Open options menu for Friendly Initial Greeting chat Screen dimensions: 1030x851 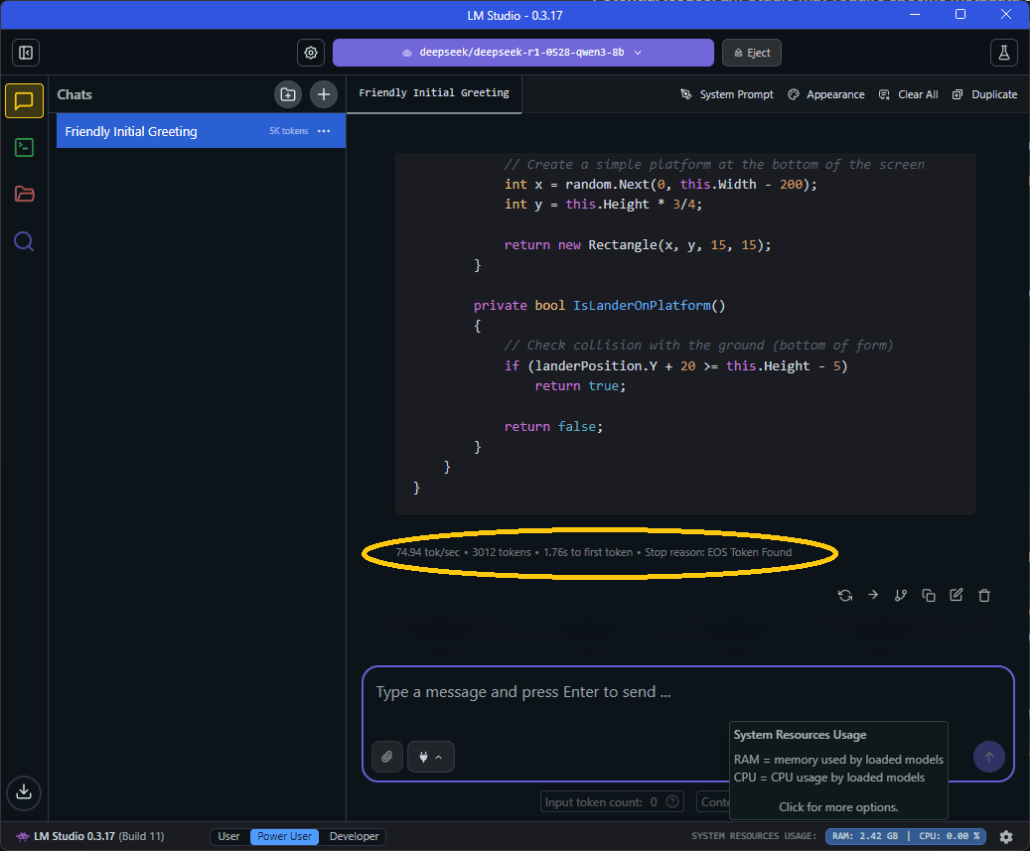(x=324, y=131)
